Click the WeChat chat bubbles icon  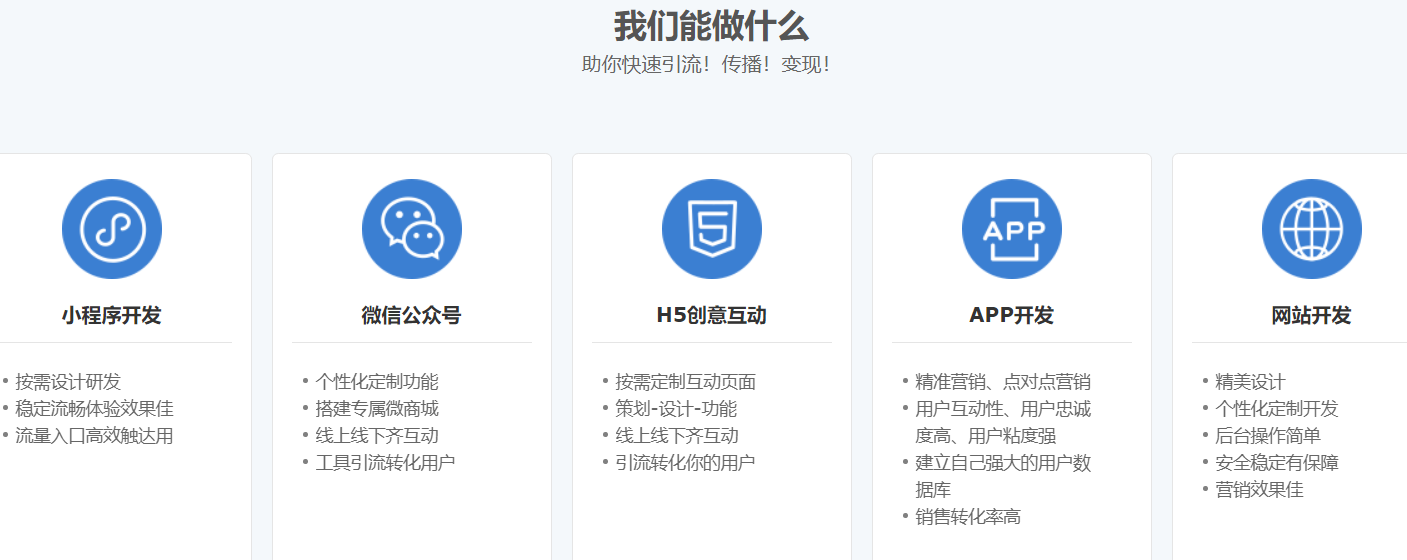coord(412,229)
